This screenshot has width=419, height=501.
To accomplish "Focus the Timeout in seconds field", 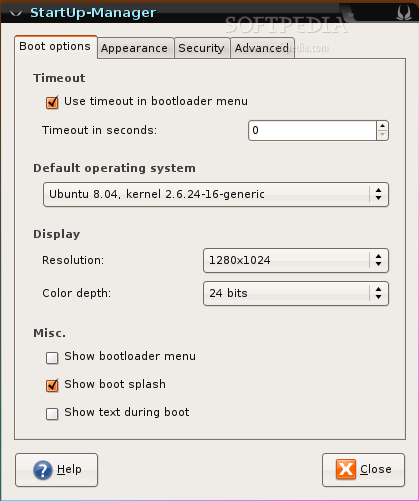I will pos(313,130).
